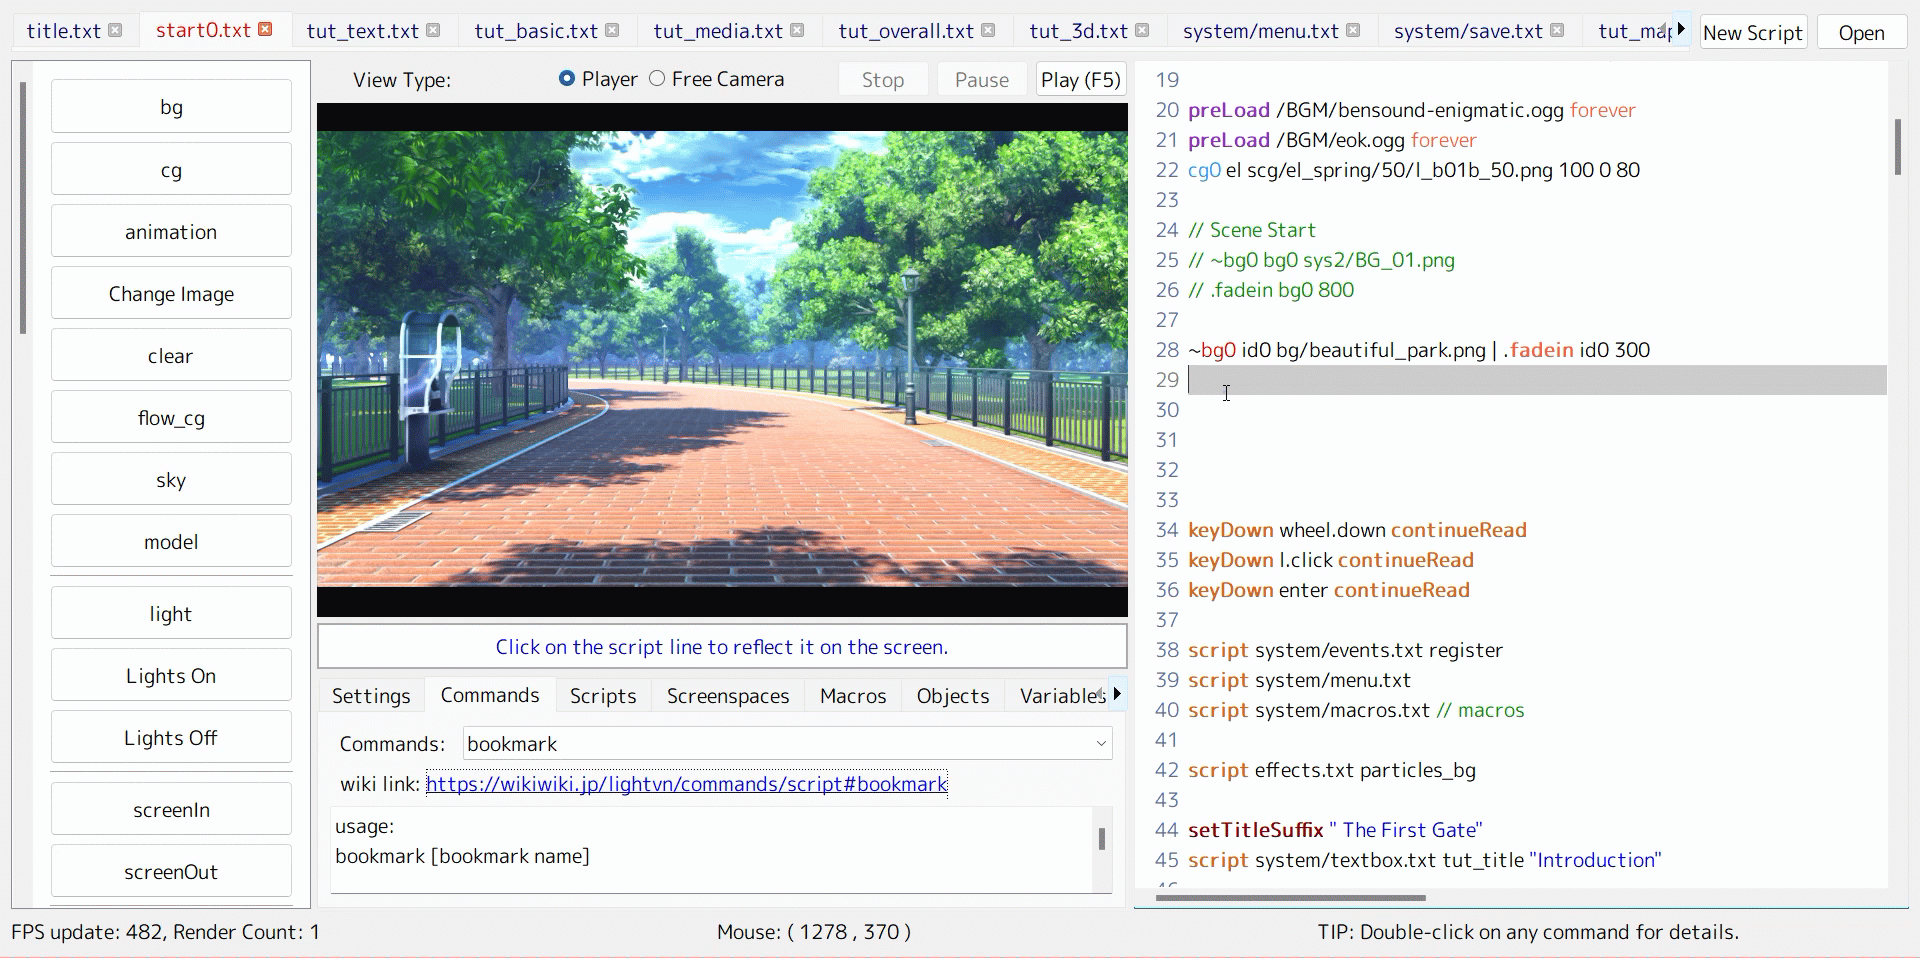Switch to the tut_media.txt tab
Viewport: 1920px width, 958px height.
click(718, 31)
